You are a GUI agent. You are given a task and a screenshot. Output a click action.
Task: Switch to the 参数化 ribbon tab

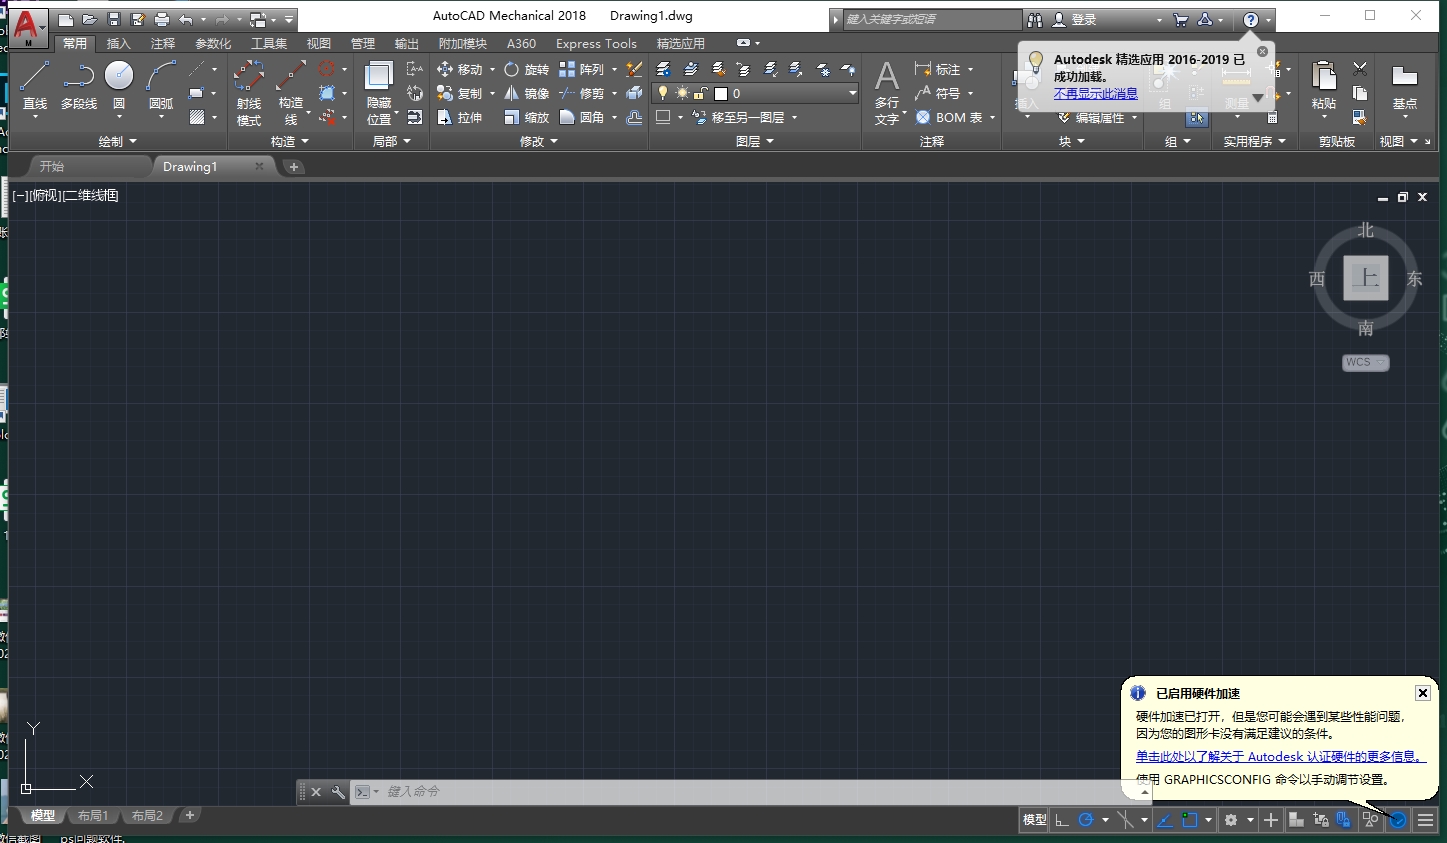click(x=213, y=43)
